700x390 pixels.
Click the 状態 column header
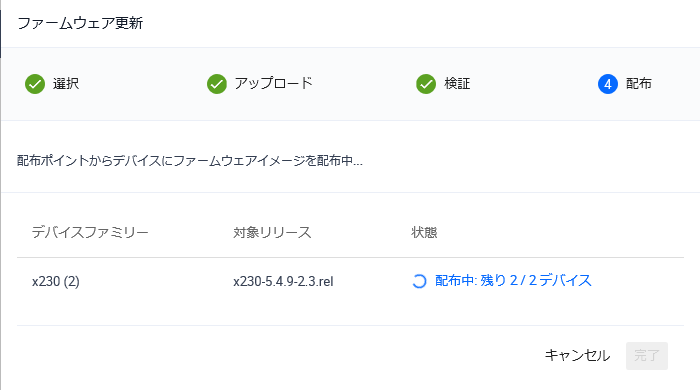click(424, 232)
